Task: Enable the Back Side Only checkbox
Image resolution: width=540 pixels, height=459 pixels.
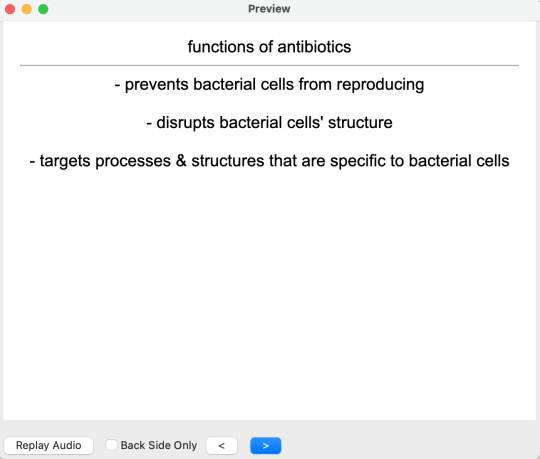Action: tap(111, 445)
